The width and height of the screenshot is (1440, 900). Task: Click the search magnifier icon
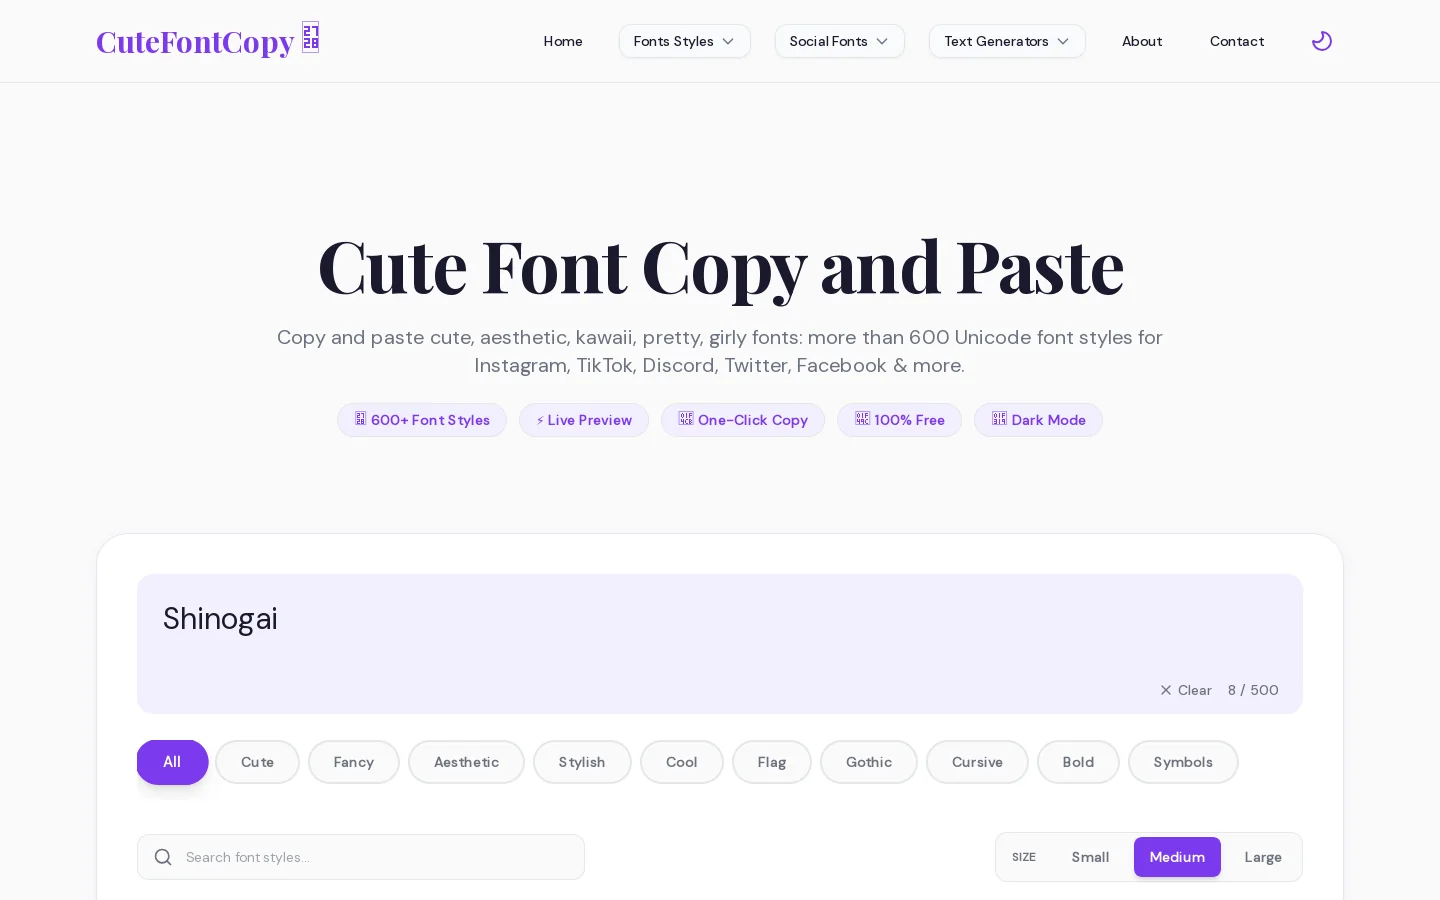(163, 857)
